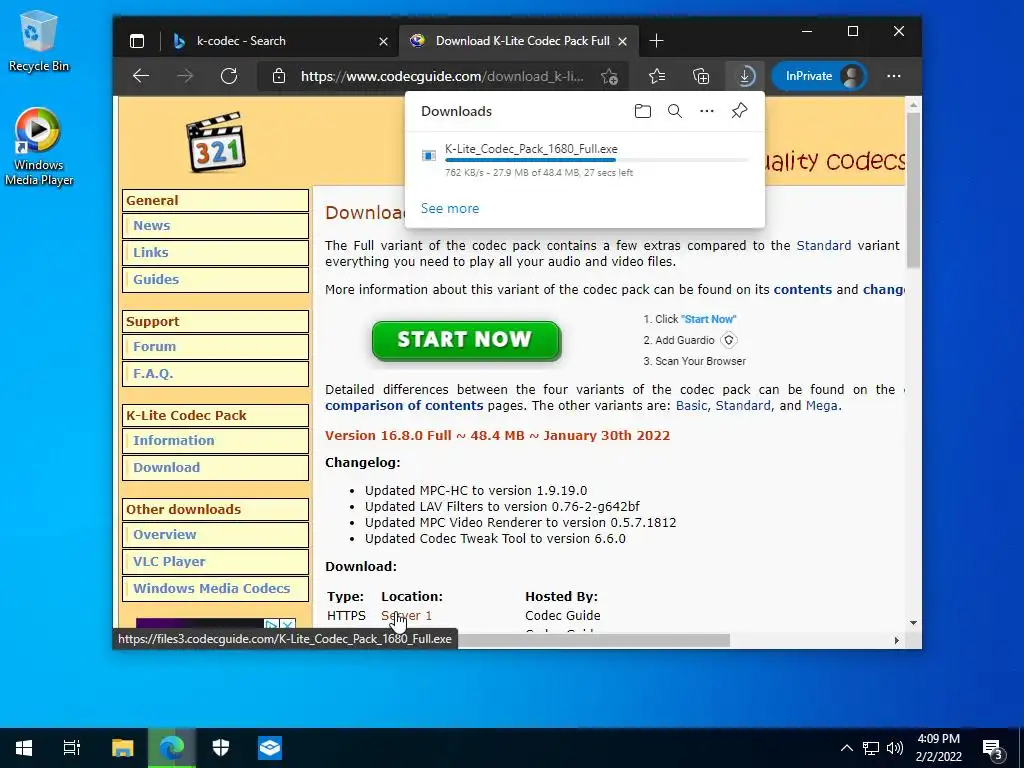Viewport: 1024px width, 768px height.
Task: Open downloads folder icon in Downloads panel
Action: (643, 111)
